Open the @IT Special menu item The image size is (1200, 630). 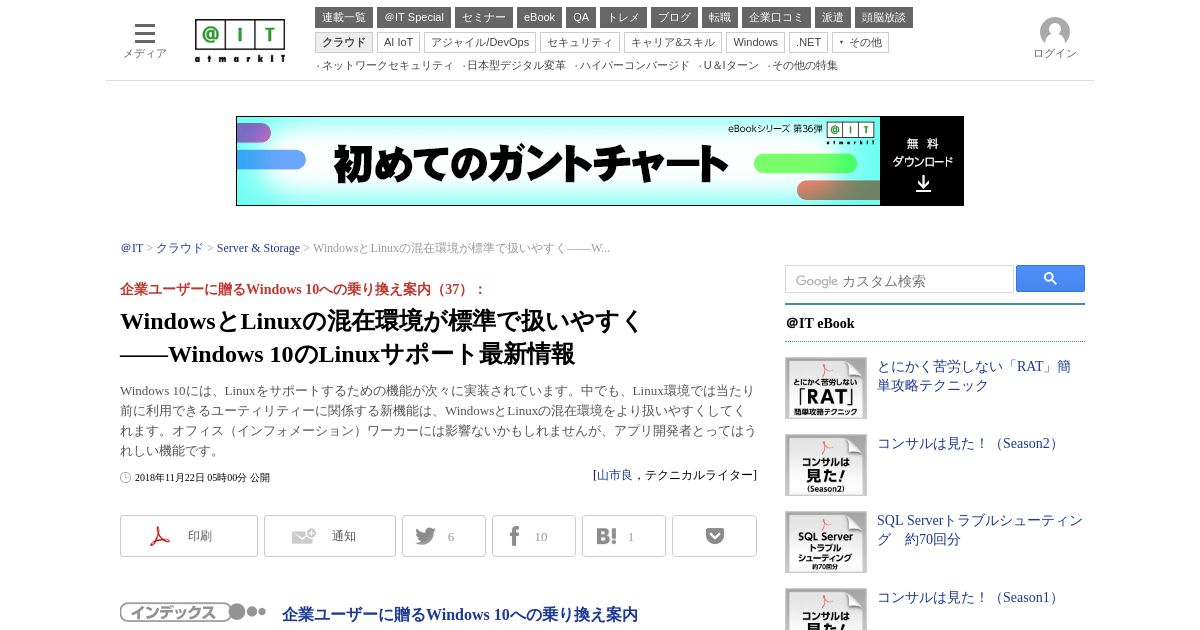[414, 17]
